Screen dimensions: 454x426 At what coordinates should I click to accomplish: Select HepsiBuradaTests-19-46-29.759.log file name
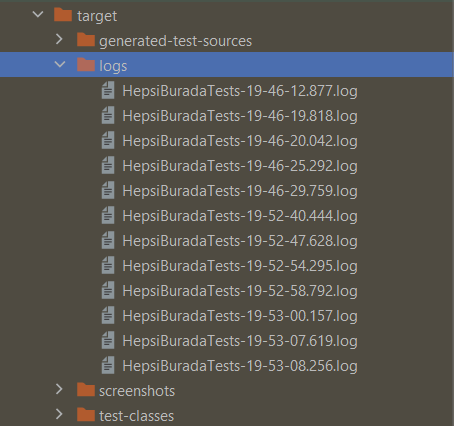click(240, 191)
